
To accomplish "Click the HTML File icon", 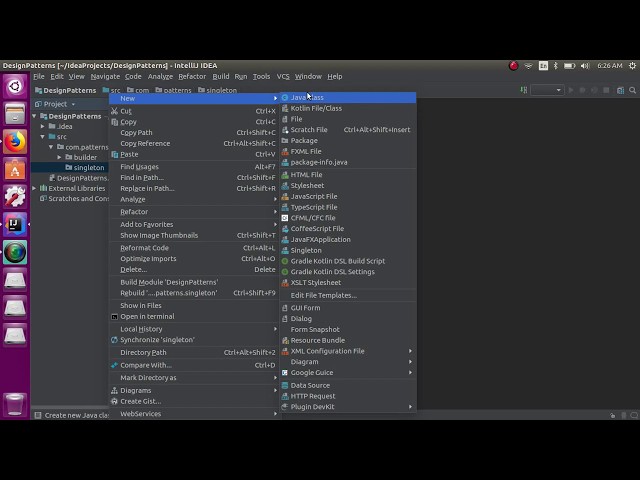I will 285,175.
